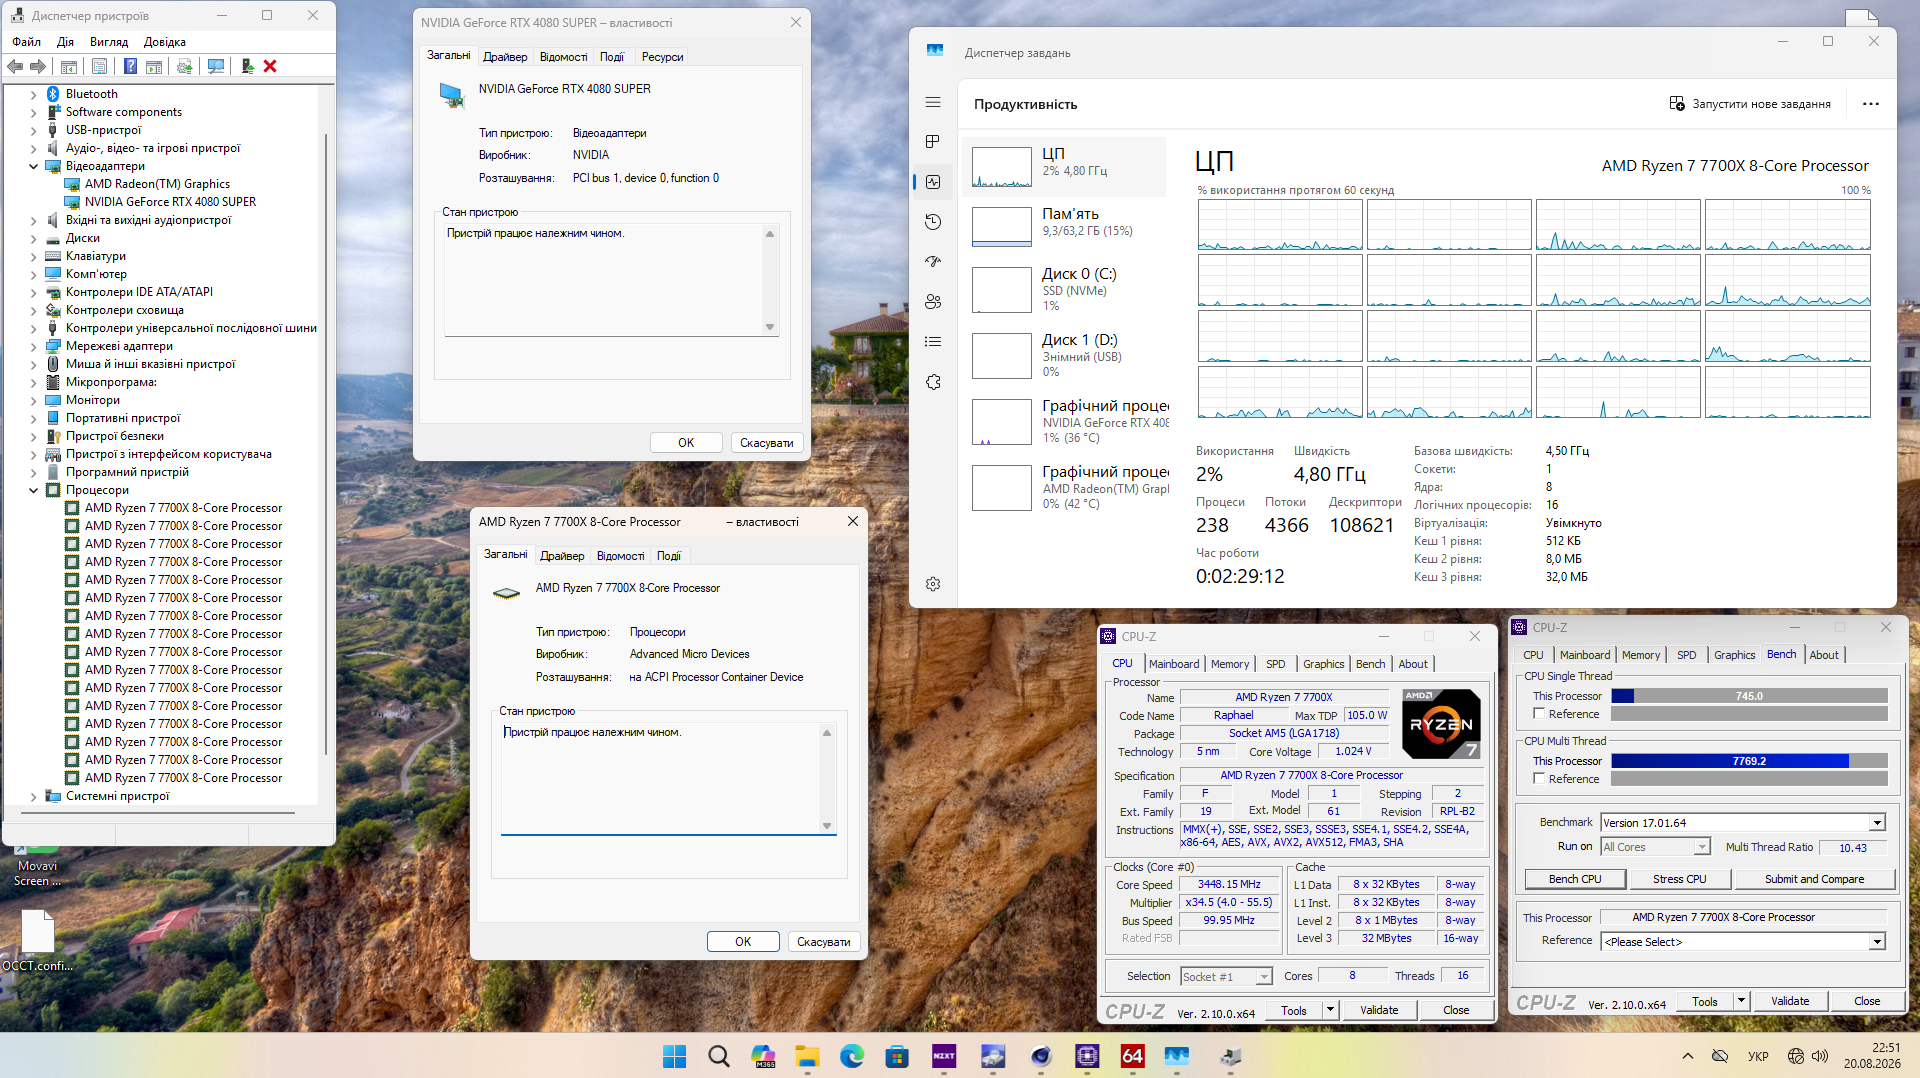Open the Users icon in Task Manager sidebar
The height and width of the screenshot is (1078, 1920).
[x=933, y=302]
